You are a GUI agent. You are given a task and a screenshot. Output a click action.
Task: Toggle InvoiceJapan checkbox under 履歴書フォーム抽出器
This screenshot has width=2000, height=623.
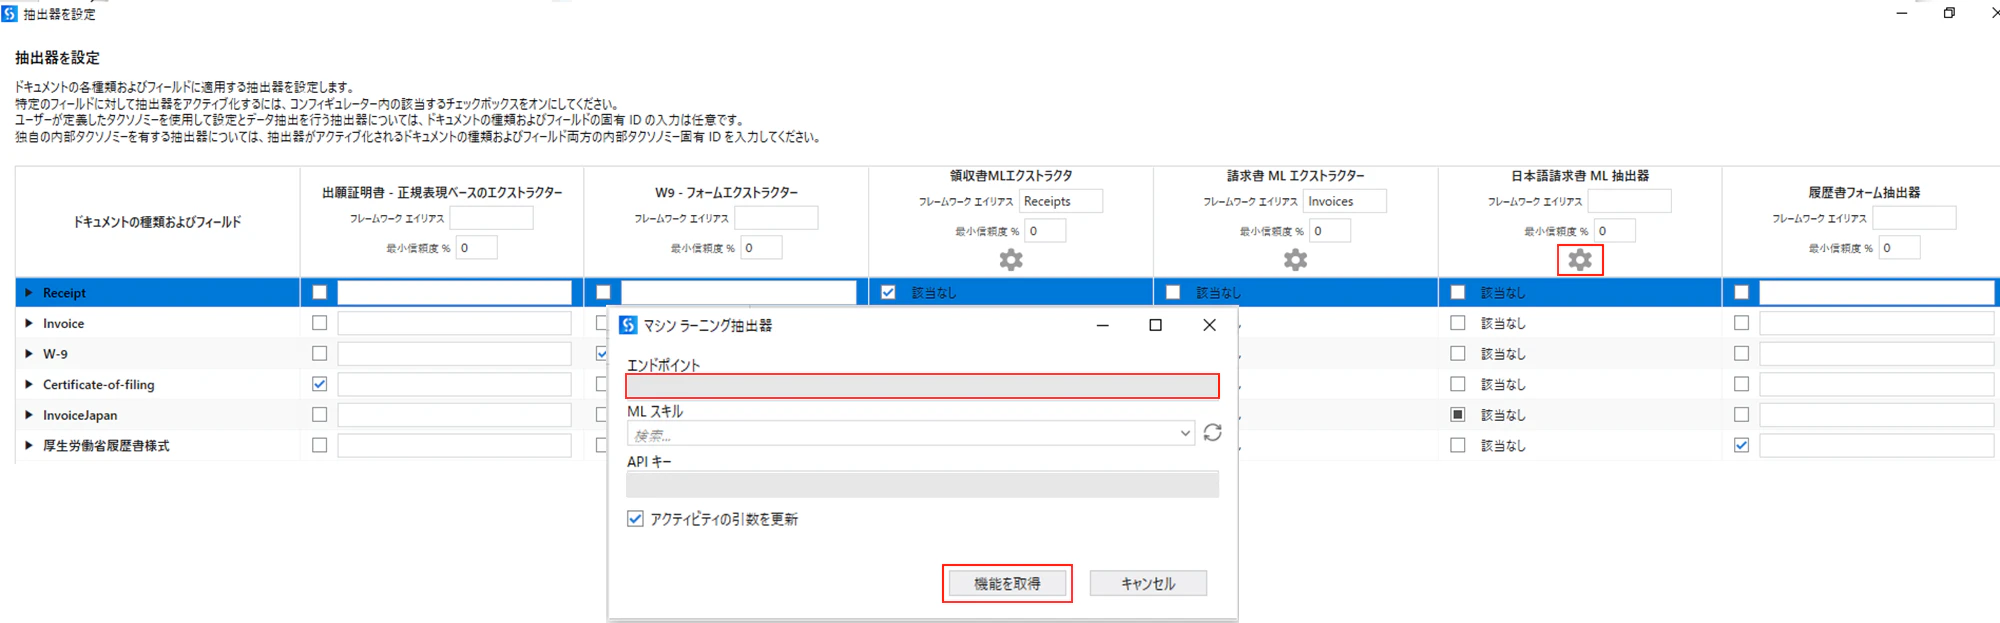pos(1741,414)
